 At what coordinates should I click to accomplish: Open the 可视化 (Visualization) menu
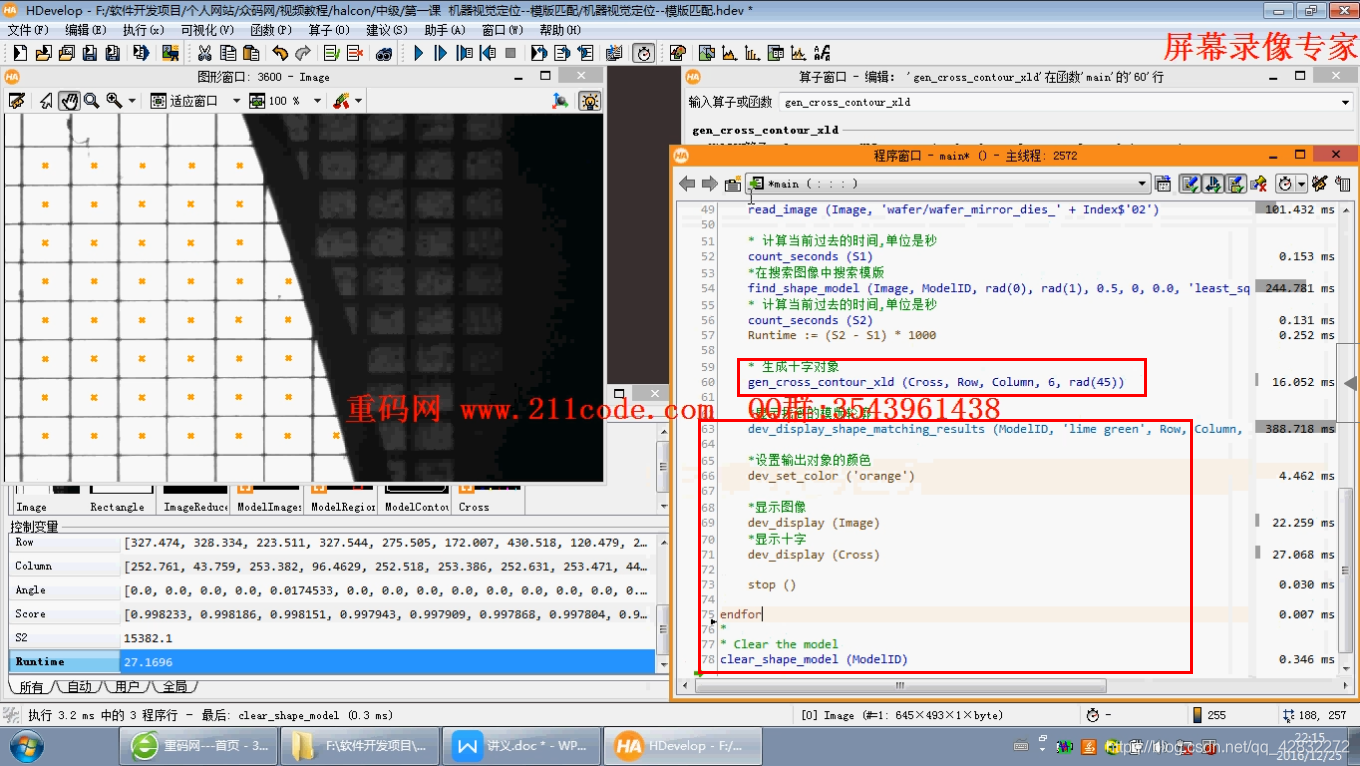(x=207, y=30)
